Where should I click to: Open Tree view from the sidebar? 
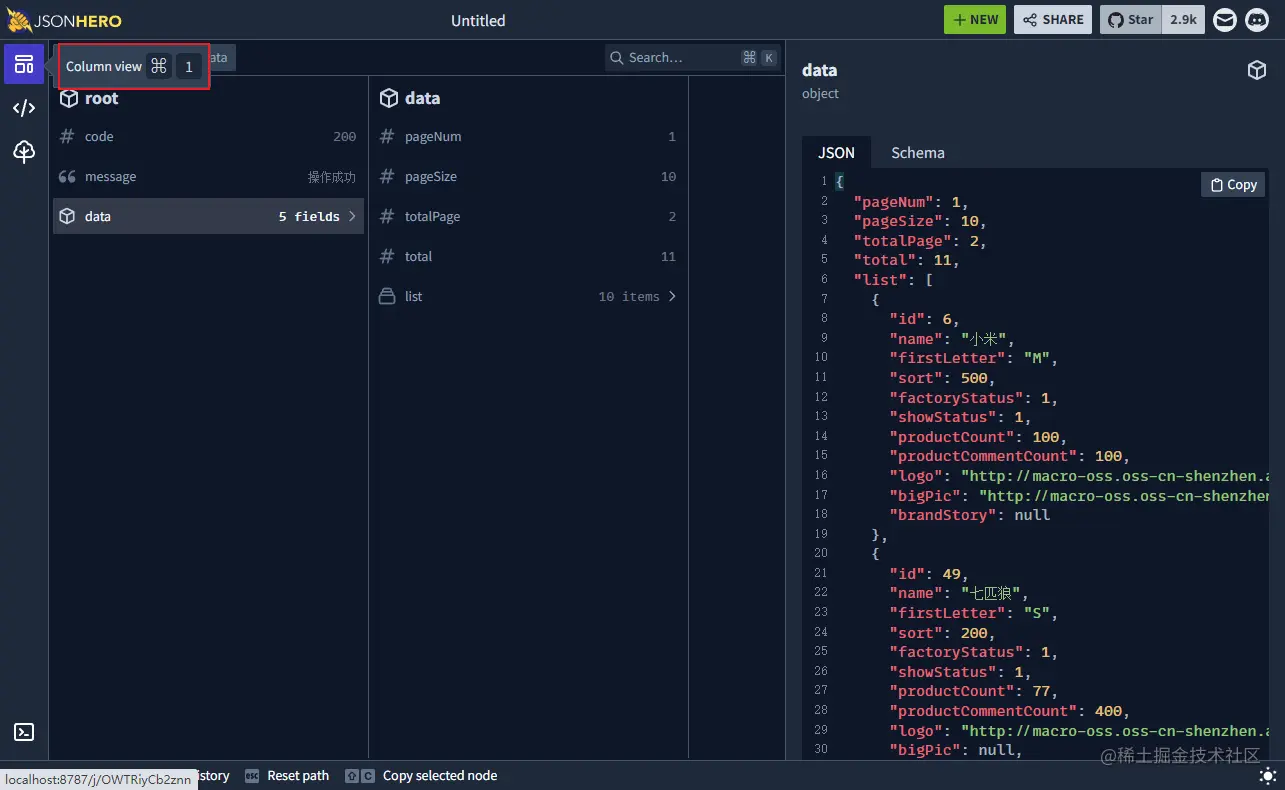23,152
